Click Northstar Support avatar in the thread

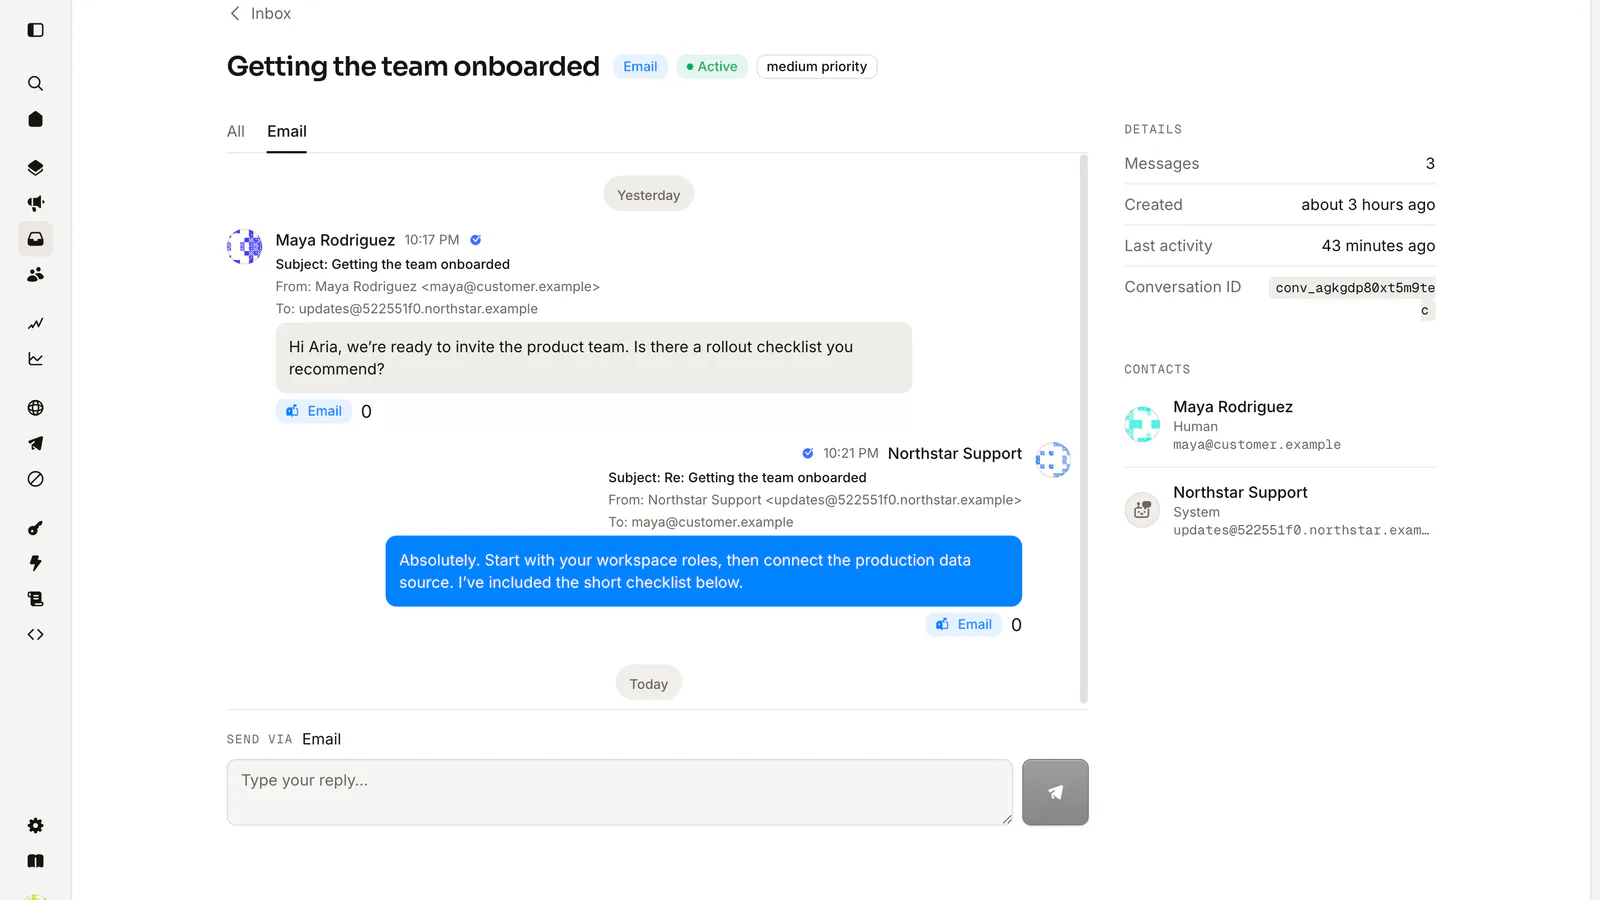click(1053, 460)
